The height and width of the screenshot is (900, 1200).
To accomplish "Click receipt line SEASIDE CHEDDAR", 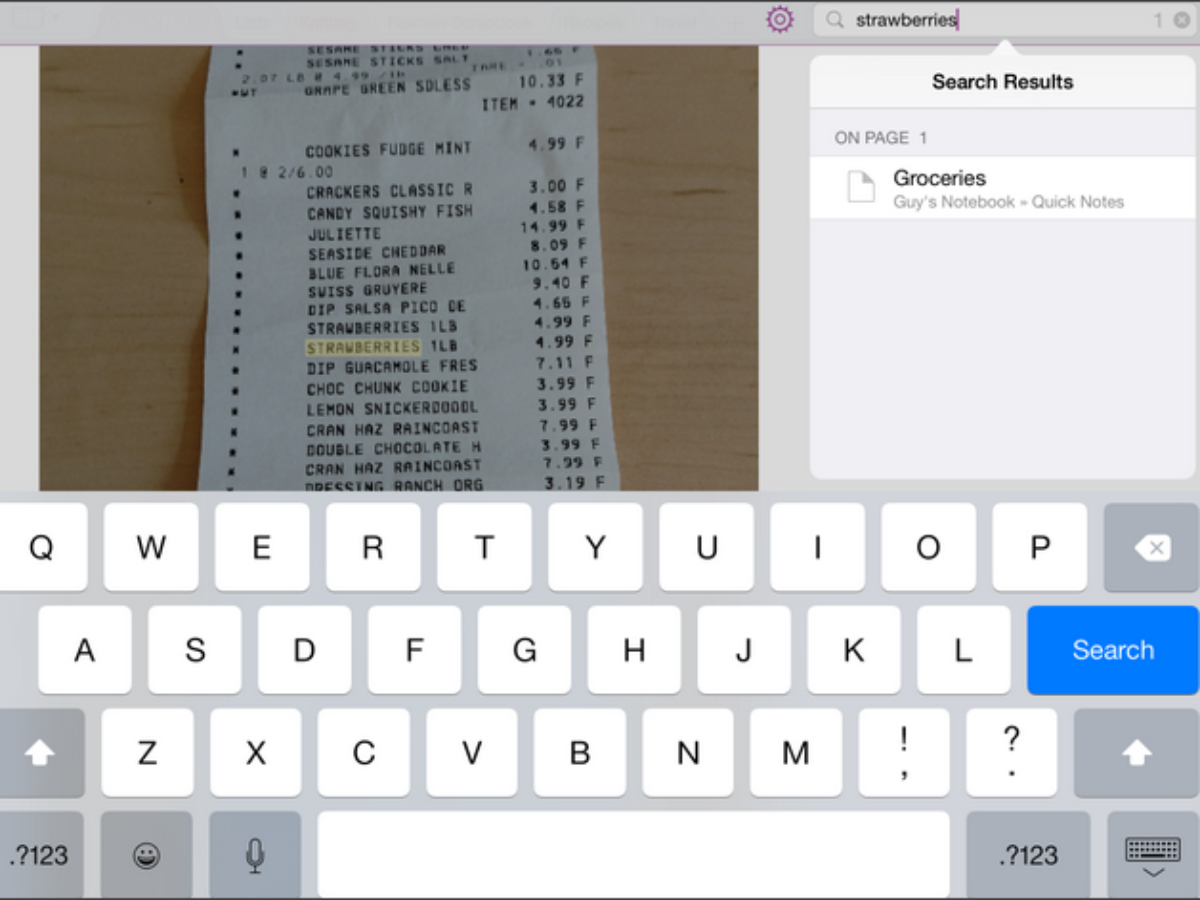I will pyautogui.click(x=377, y=253).
